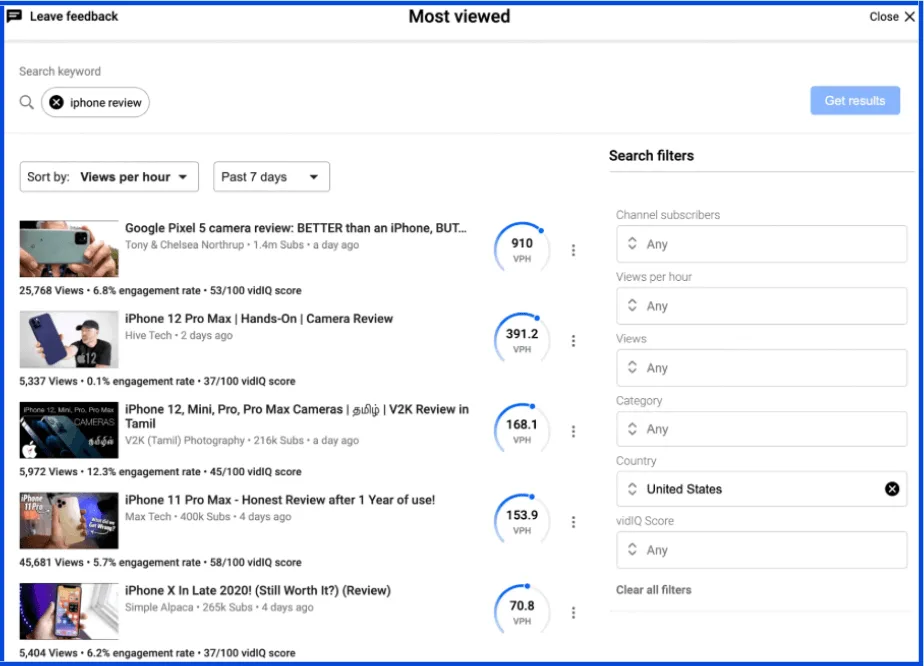Image resolution: width=924 pixels, height=666 pixels.
Task: Click the Simple Alpaca iPhone X thumbnail
Action: 69,612
